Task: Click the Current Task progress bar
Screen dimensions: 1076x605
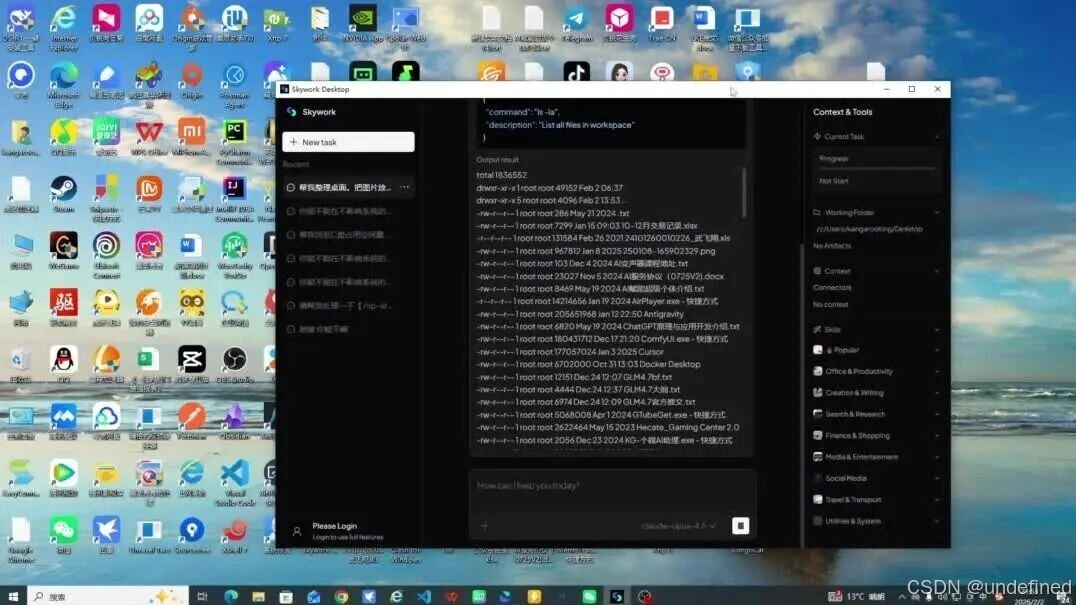Action: click(x=876, y=167)
